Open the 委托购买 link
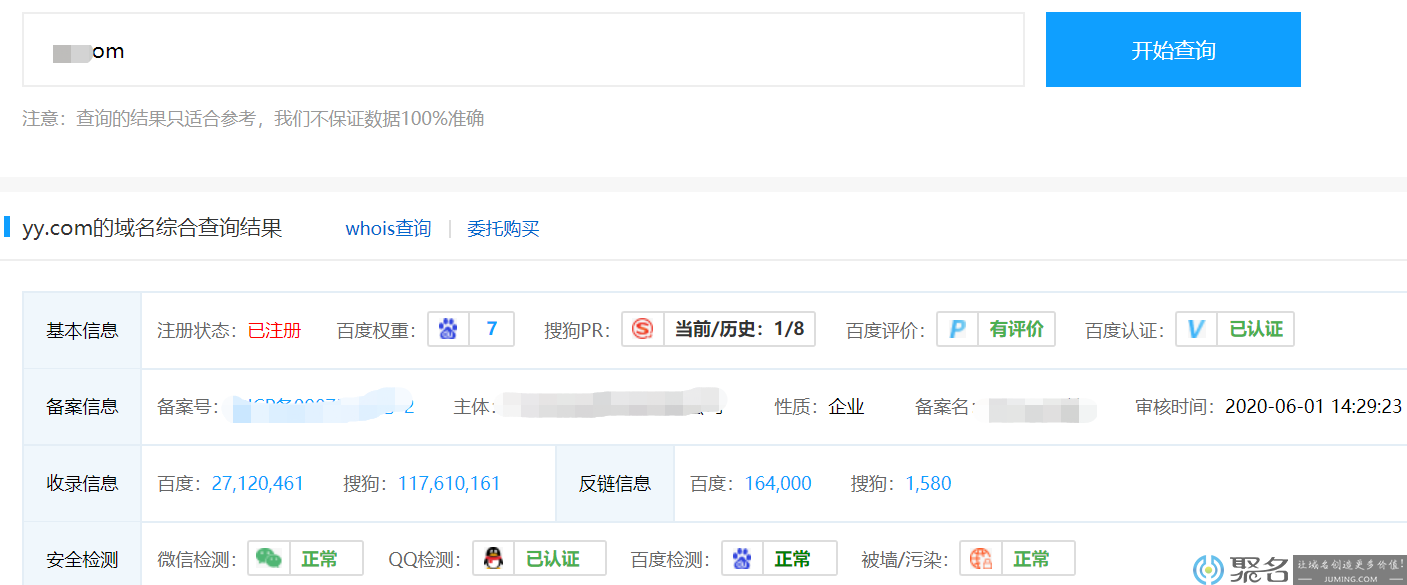1407x585 pixels. click(x=503, y=229)
